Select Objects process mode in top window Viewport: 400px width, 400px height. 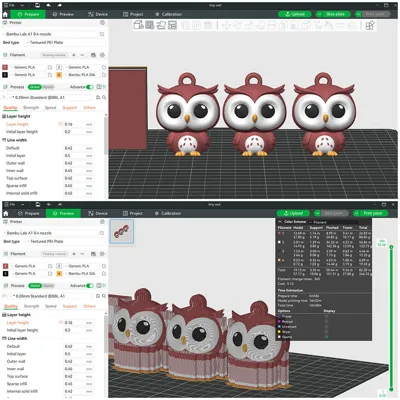[x=48, y=87]
